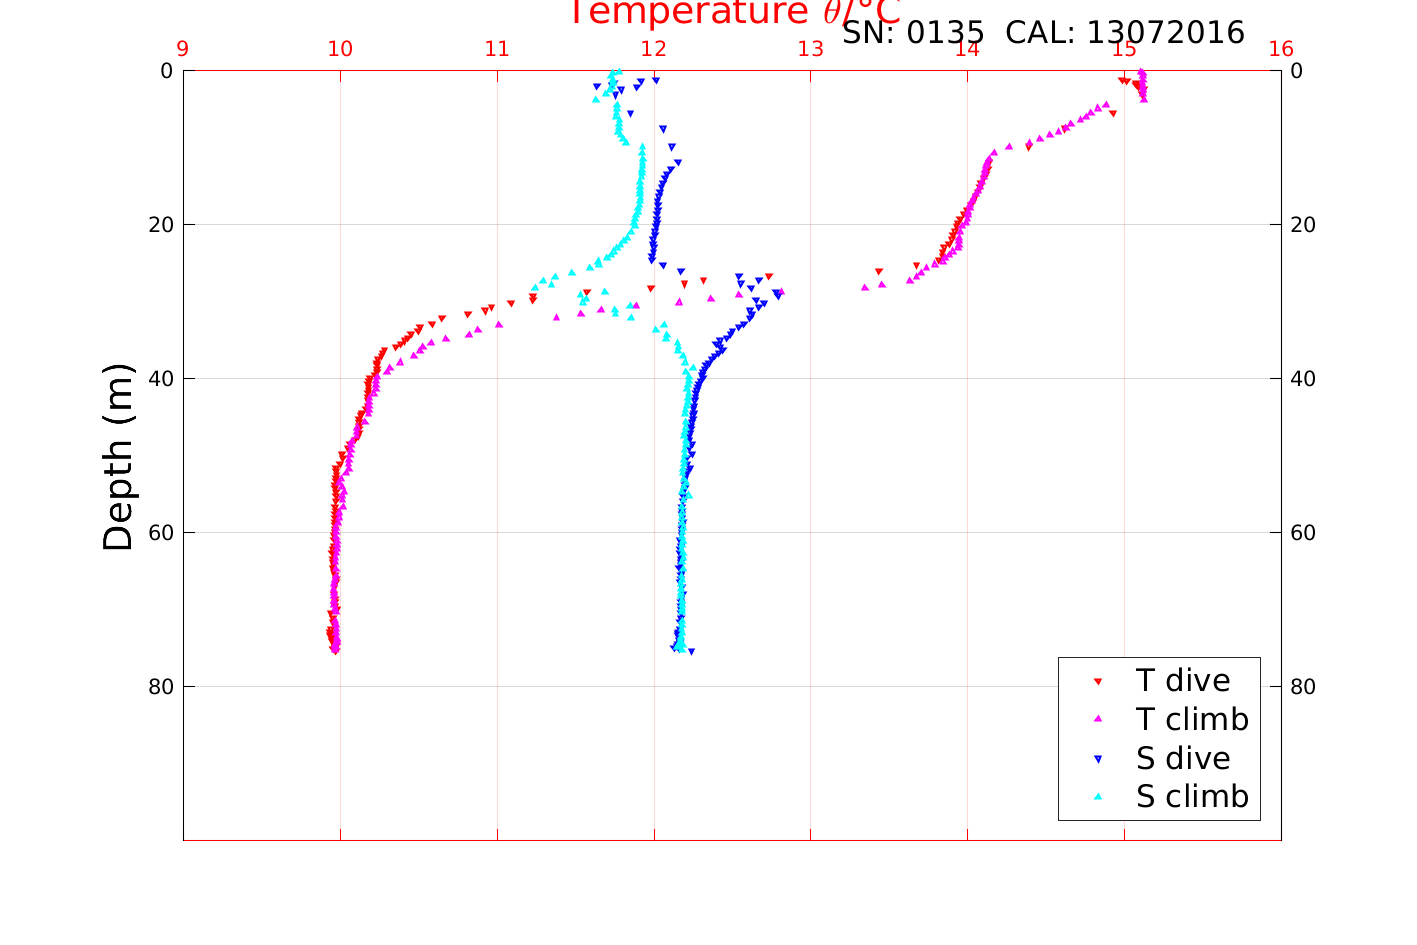
Task: Click the cyan S climb legend marker
Action: point(1097,797)
